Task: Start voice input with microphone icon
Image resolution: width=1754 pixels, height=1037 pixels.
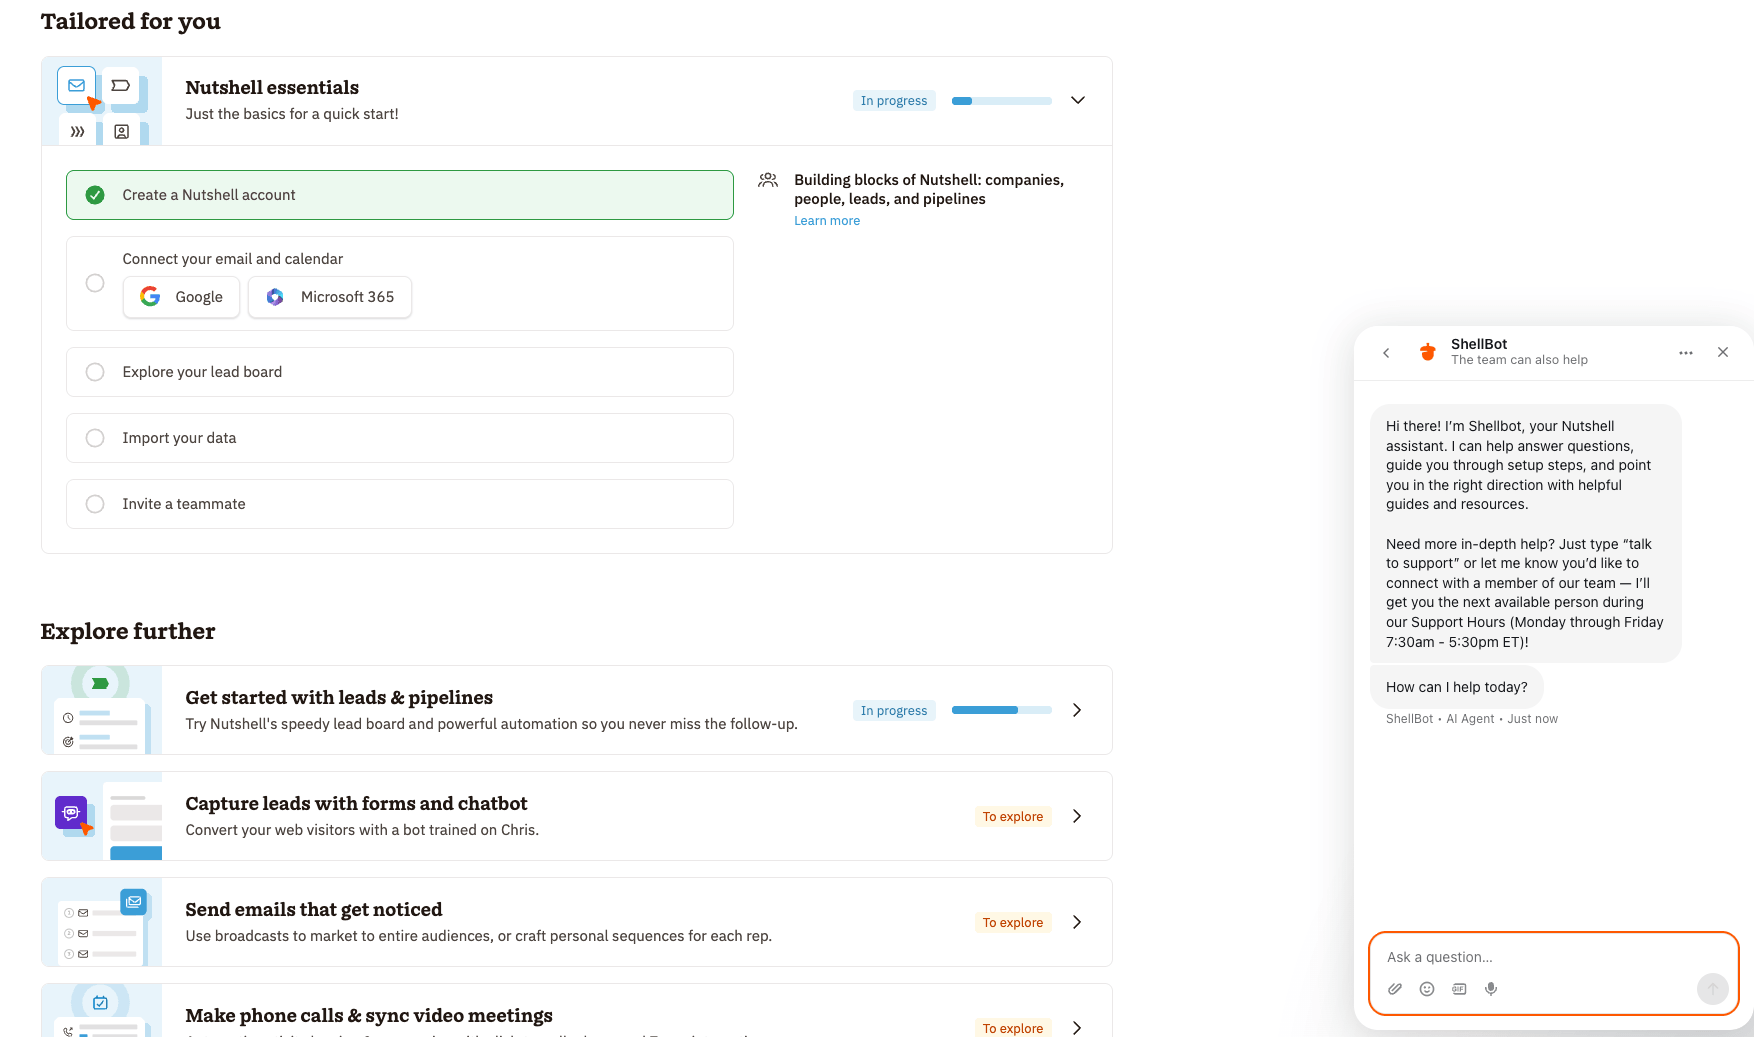Action: 1491,989
